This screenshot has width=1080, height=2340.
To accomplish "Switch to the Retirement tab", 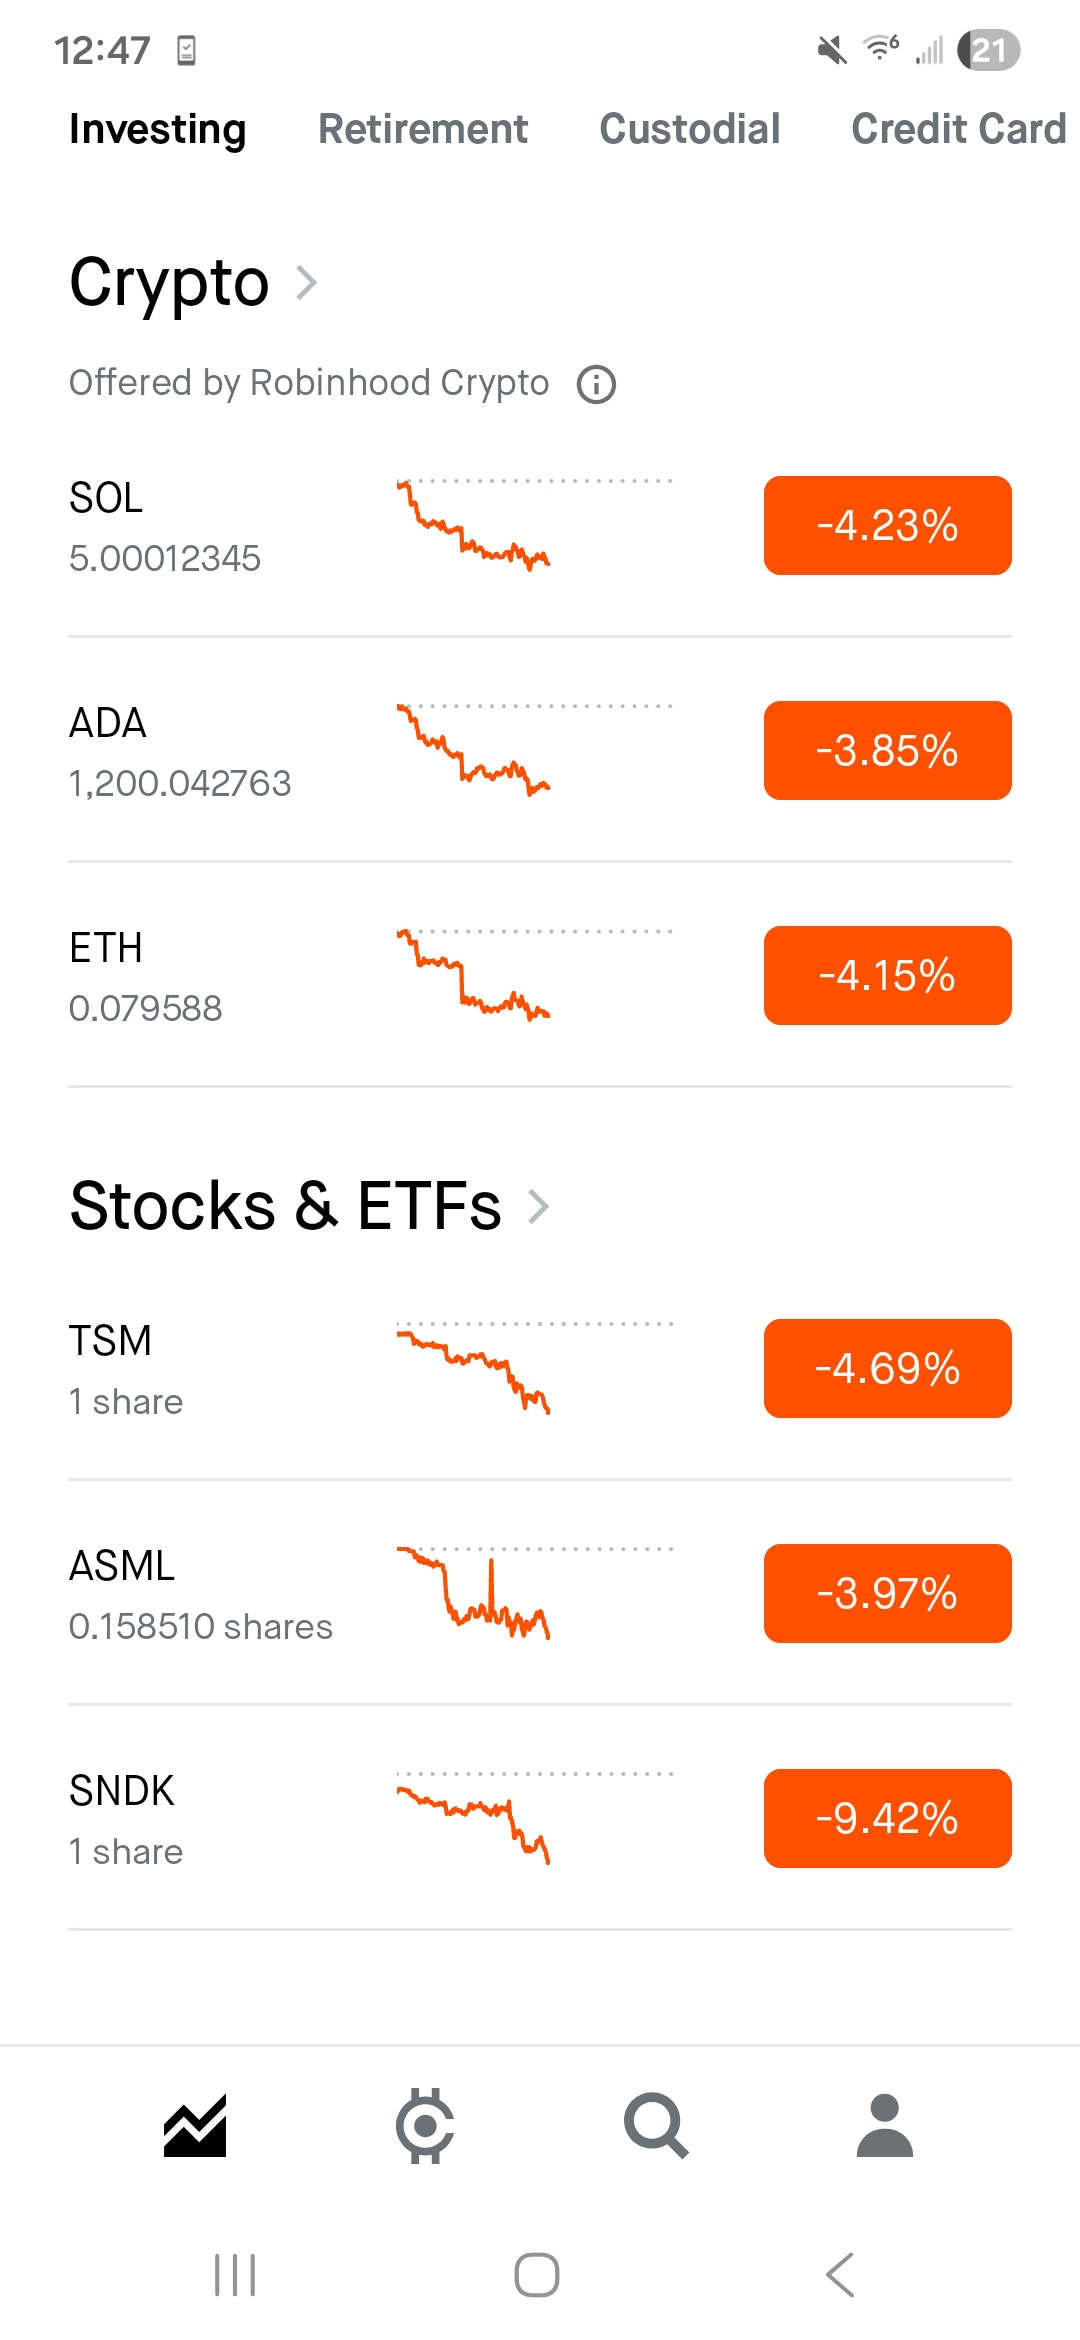I will (423, 129).
